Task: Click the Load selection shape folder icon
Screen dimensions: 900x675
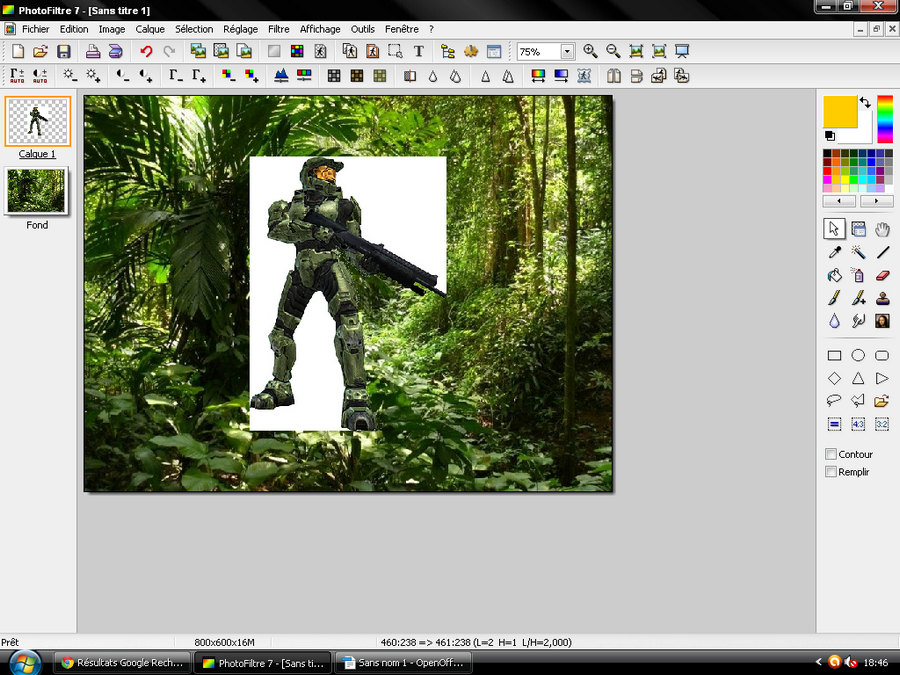Action: (882, 401)
